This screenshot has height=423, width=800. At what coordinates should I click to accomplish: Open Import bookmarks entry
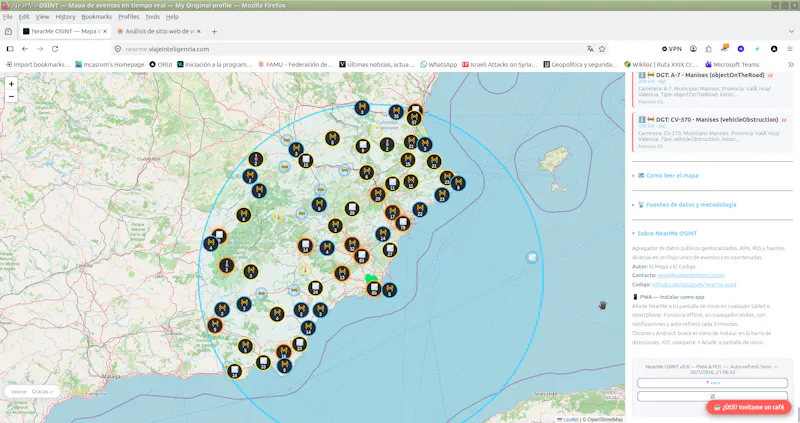click(x=38, y=64)
